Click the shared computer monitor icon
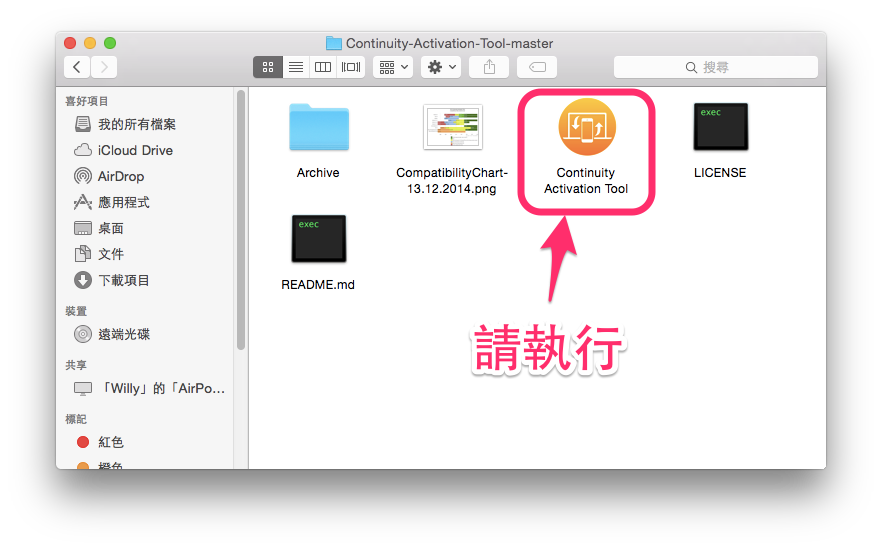This screenshot has width=882, height=549. pos(83,388)
